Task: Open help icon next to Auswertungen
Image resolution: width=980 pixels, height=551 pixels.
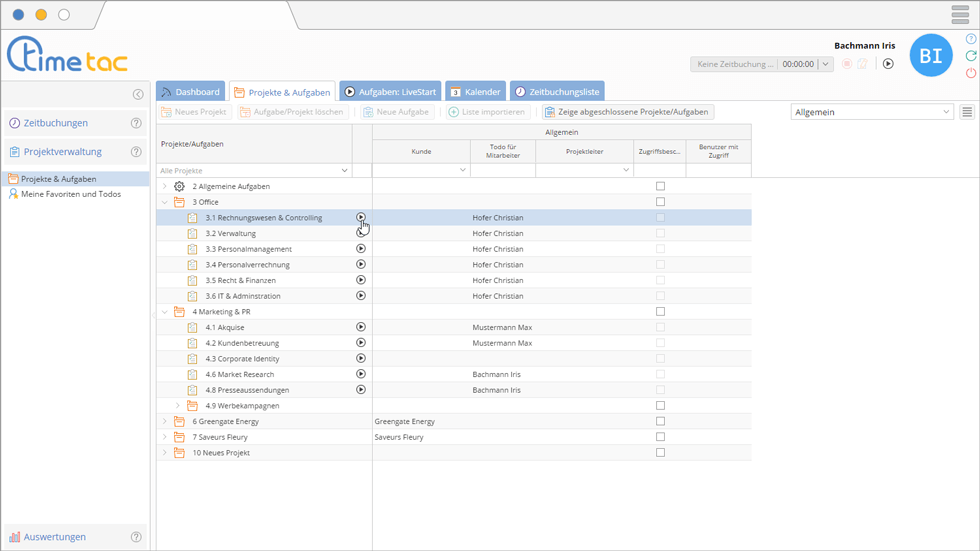Action: pos(137,537)
